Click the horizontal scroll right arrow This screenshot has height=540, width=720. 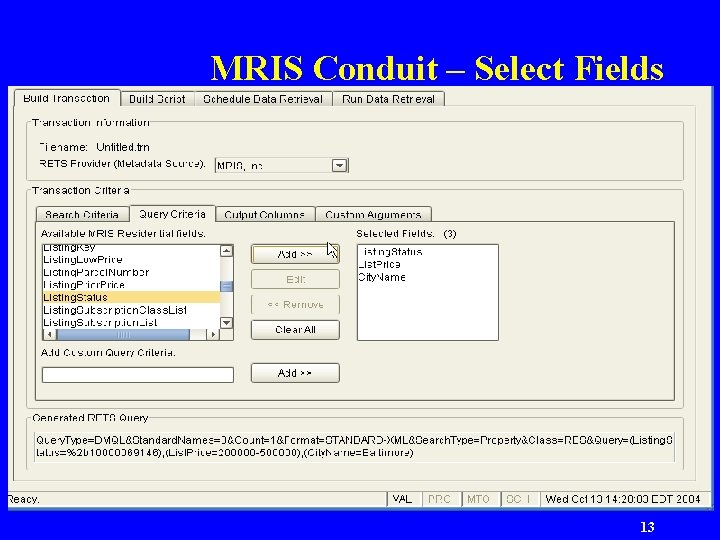coord(213,334)
